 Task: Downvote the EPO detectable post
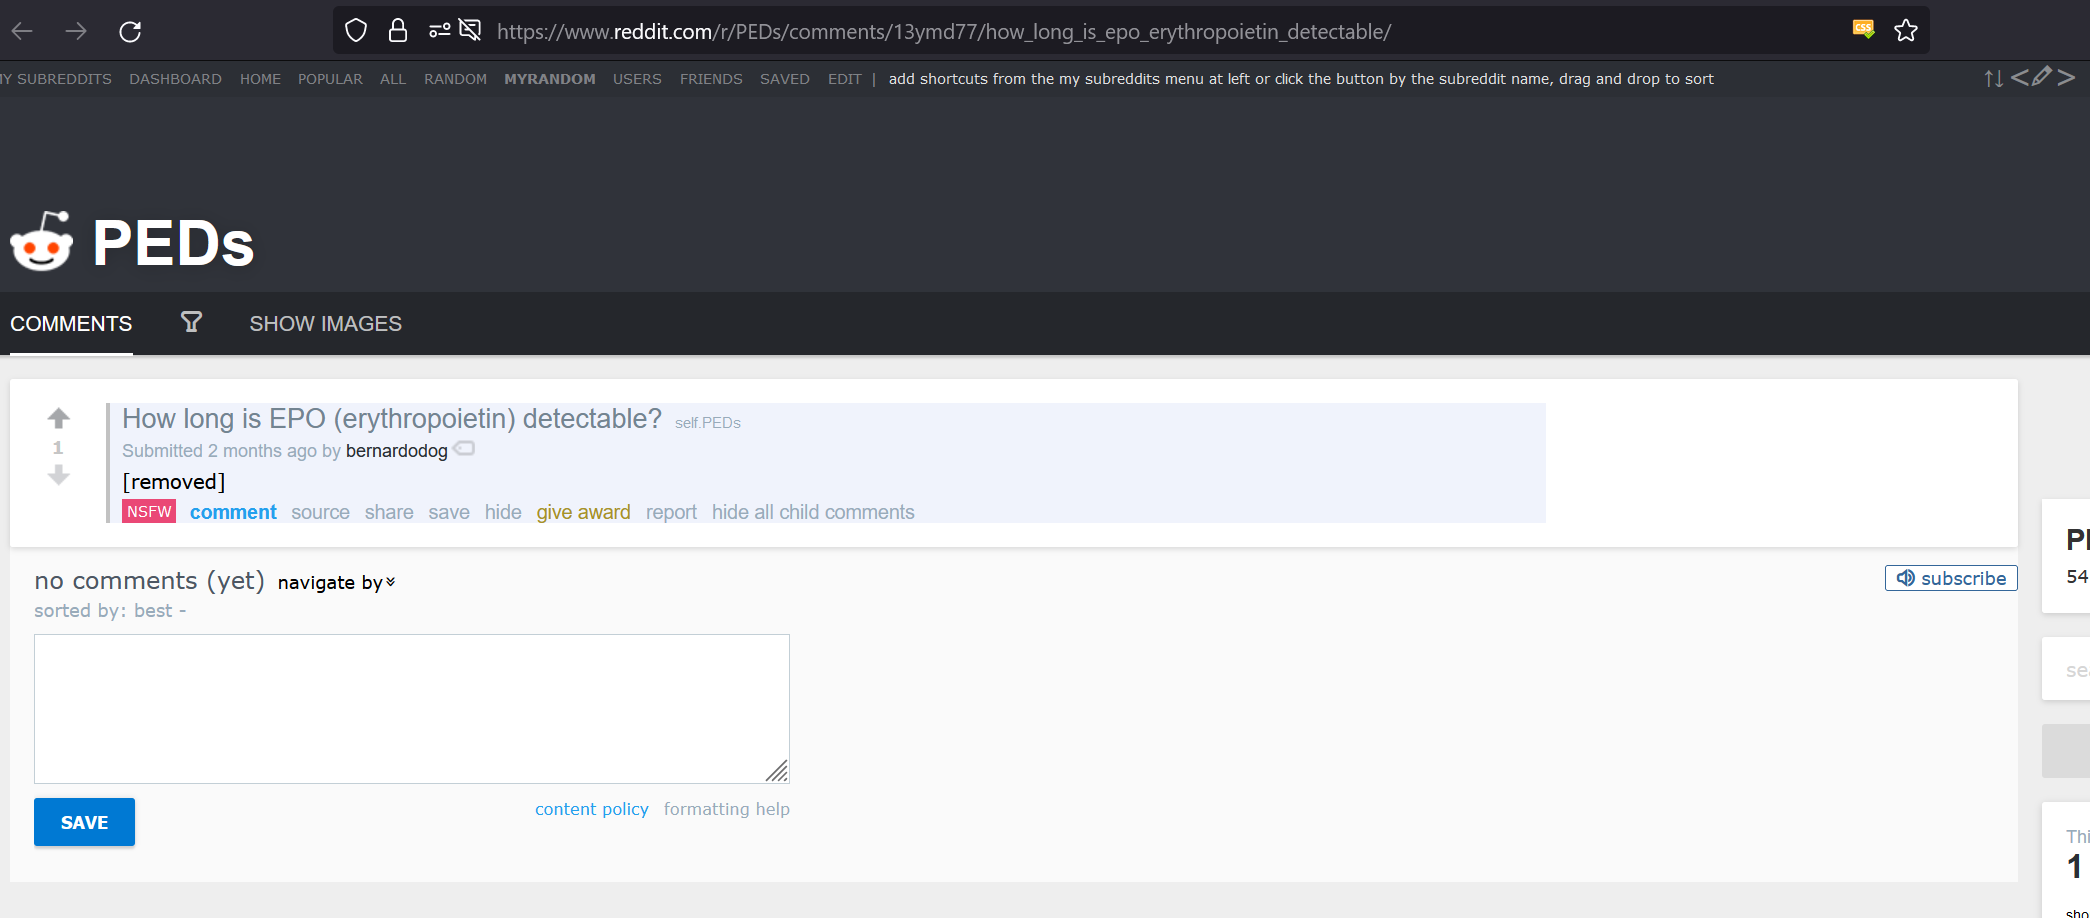click(59, 476)
